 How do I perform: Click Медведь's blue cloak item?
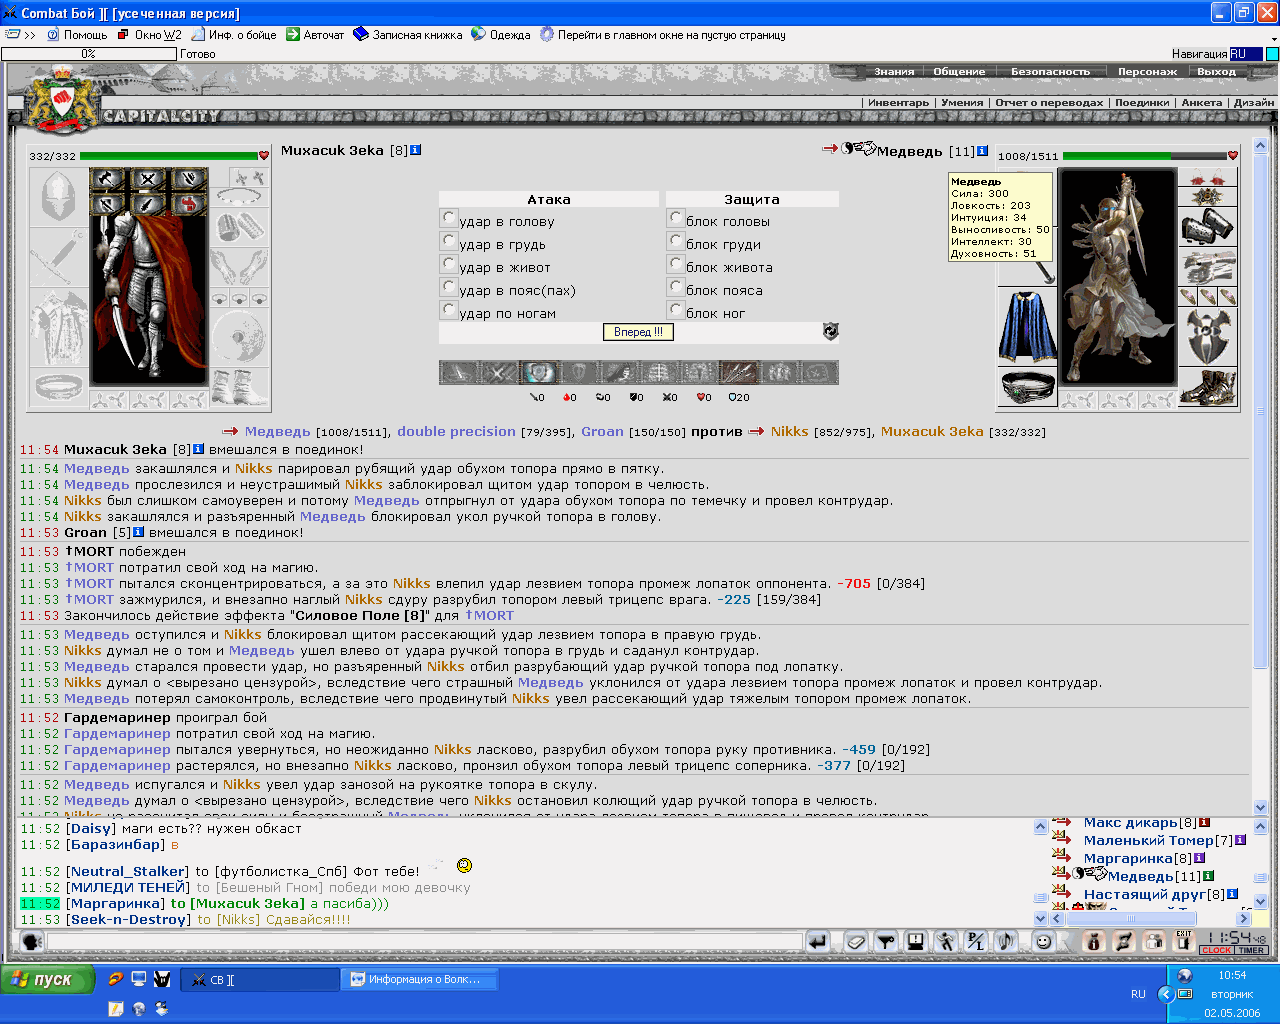click(x=1027, y=327)
